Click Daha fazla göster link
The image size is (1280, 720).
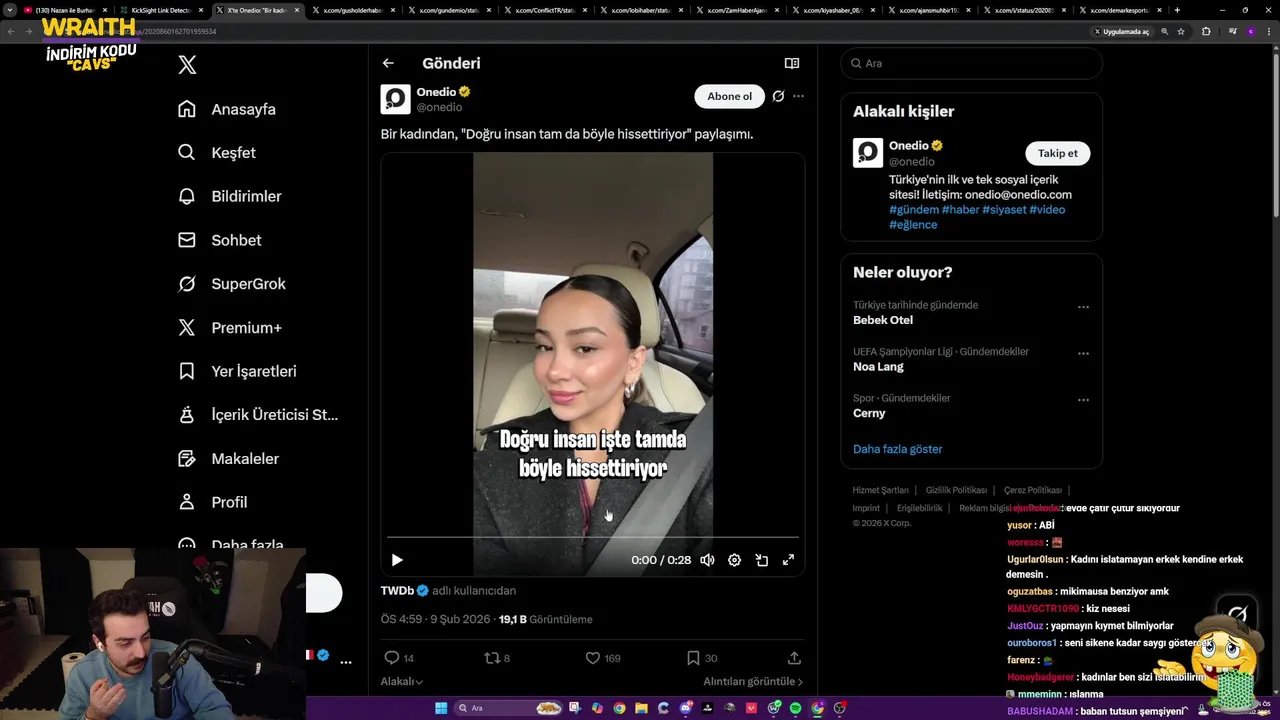[x=897, y=449]
